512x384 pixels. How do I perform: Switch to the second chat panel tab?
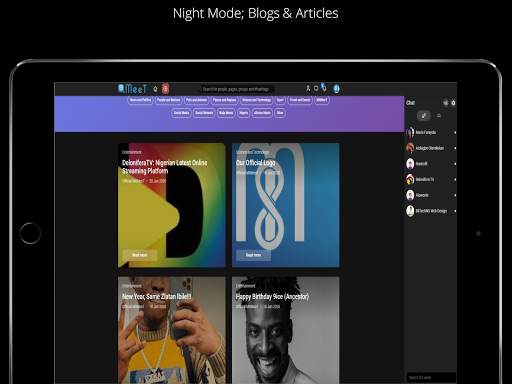[x=439, y=116]
